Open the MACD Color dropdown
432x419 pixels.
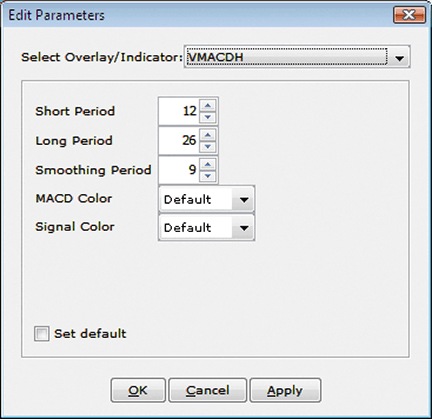pyautogui.click(x=207, y=199)
